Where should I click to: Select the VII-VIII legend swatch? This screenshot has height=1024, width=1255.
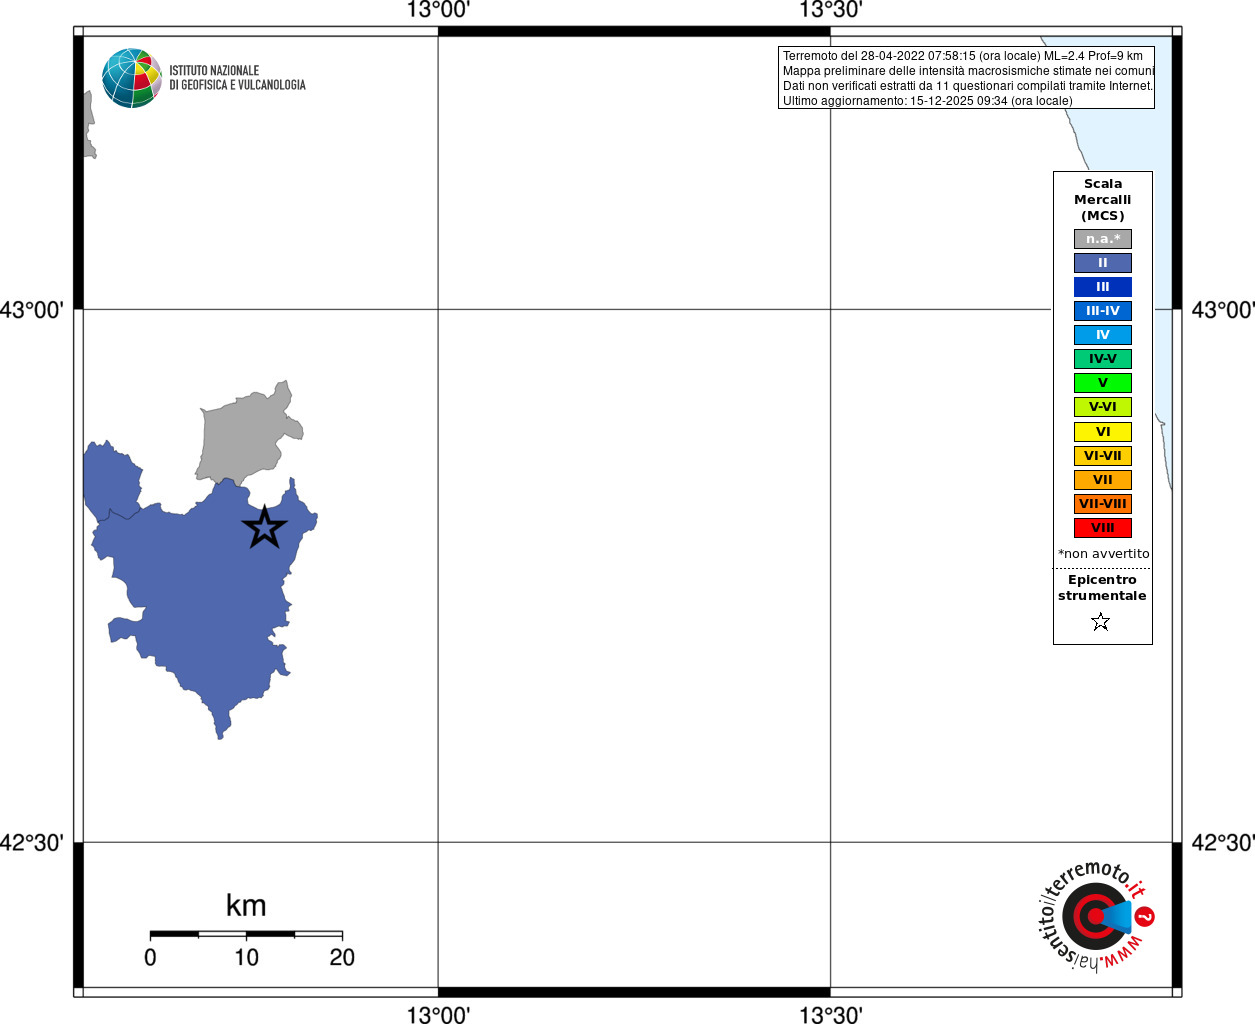1103,504
